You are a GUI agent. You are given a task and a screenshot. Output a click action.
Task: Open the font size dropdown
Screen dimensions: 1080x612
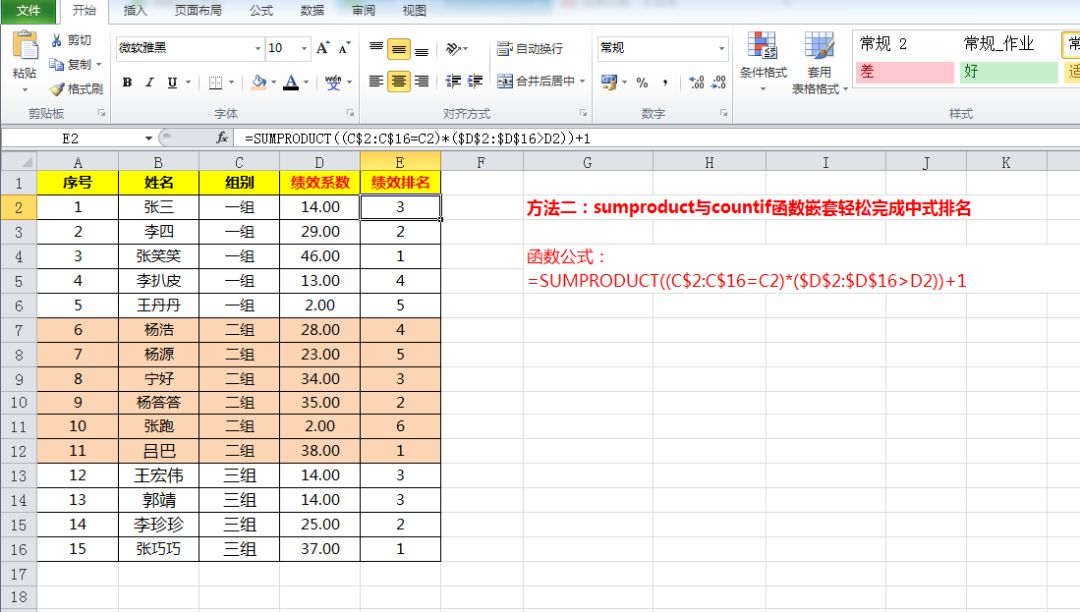[x=304, y=48]
